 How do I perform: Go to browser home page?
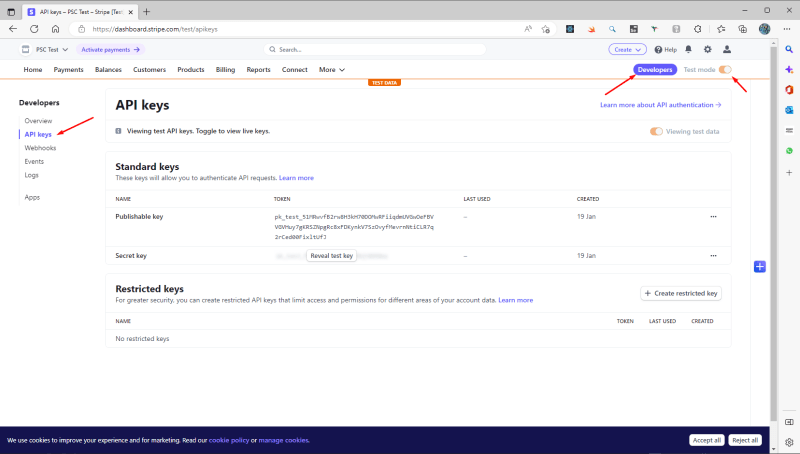click(x=55, y=29)
